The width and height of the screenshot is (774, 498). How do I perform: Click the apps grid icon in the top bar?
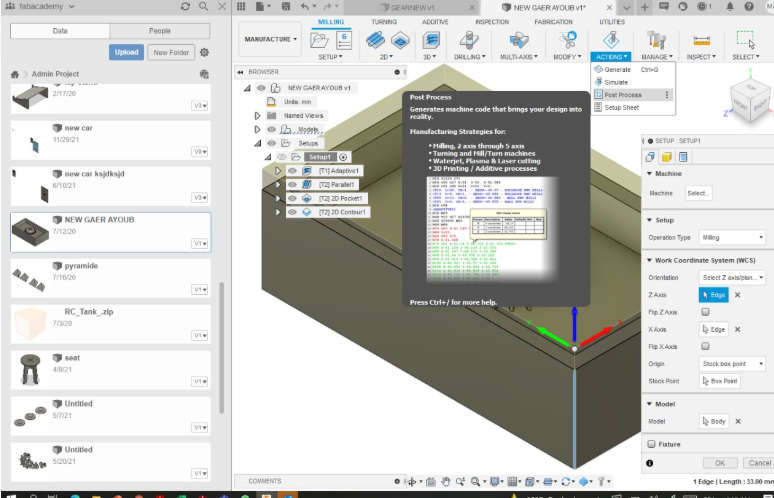(x=241, y=6)
